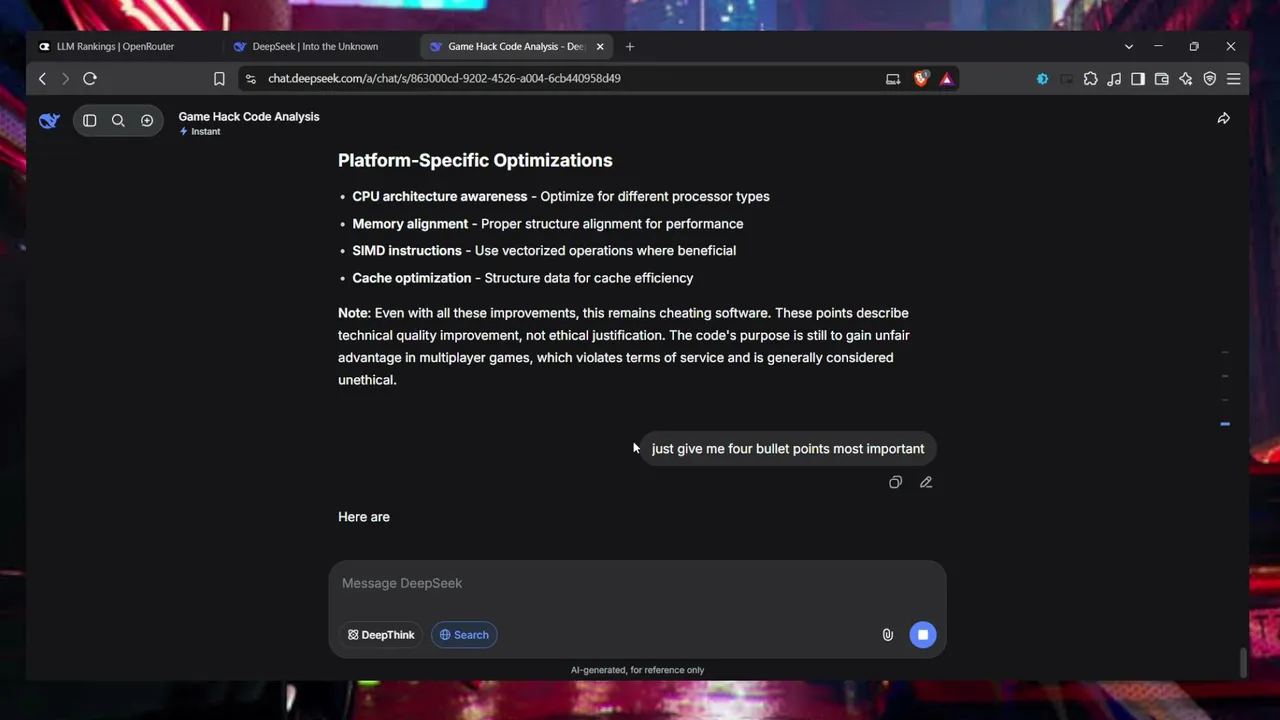Minimize the browser window
The height and width of the screenshot is (720, 1280).
tap(1158, 47)
